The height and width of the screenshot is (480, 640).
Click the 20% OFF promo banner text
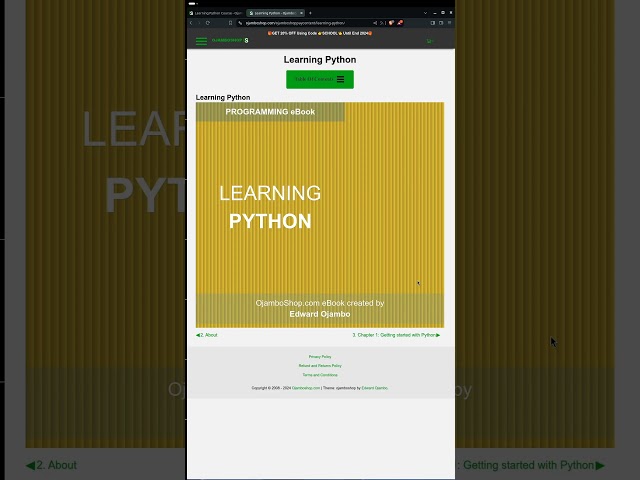[320, 33]
